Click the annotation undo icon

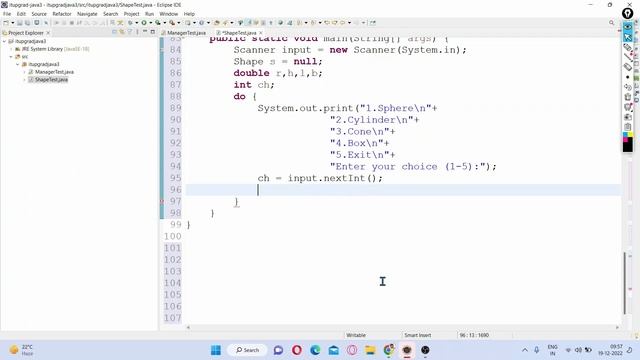(628, 87)
